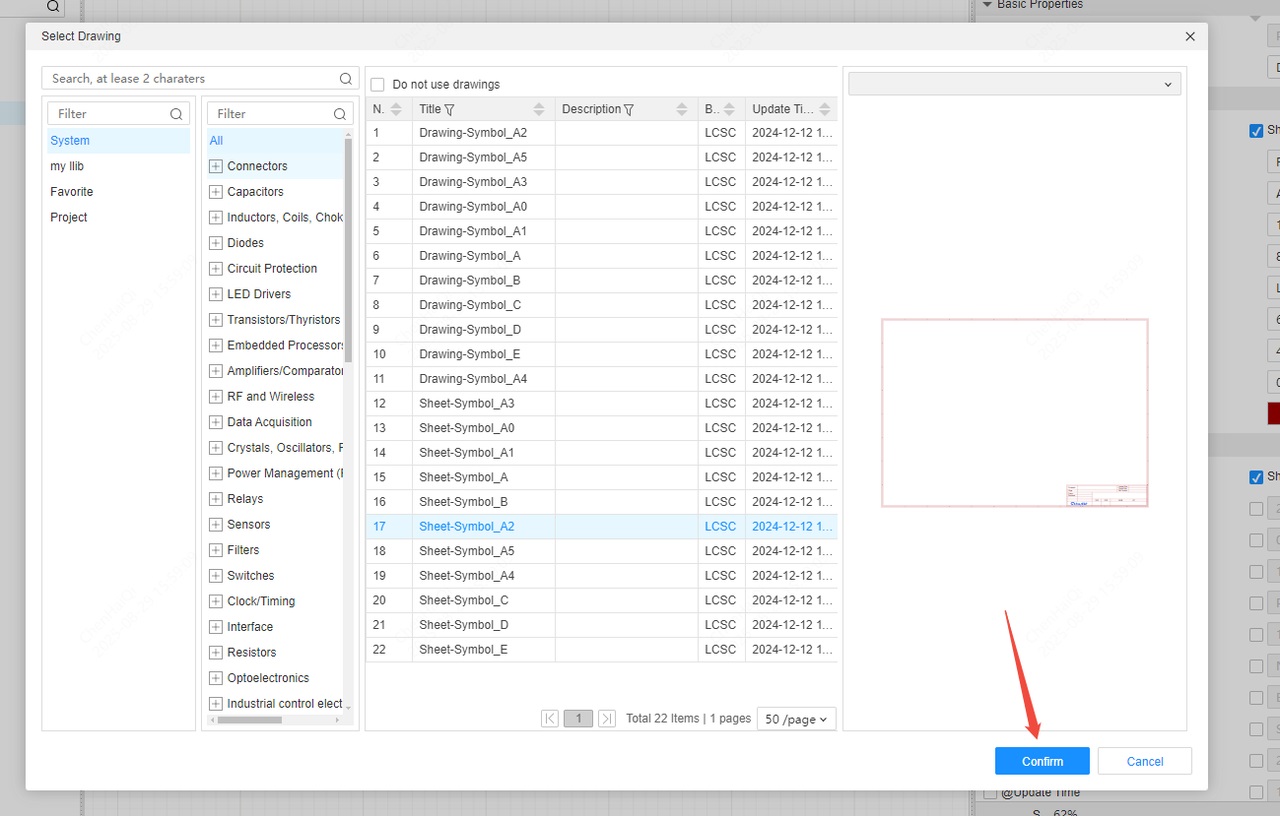
Task: Click the last page navigation icon
Action: pyautogui.click(x=606, y=719)
